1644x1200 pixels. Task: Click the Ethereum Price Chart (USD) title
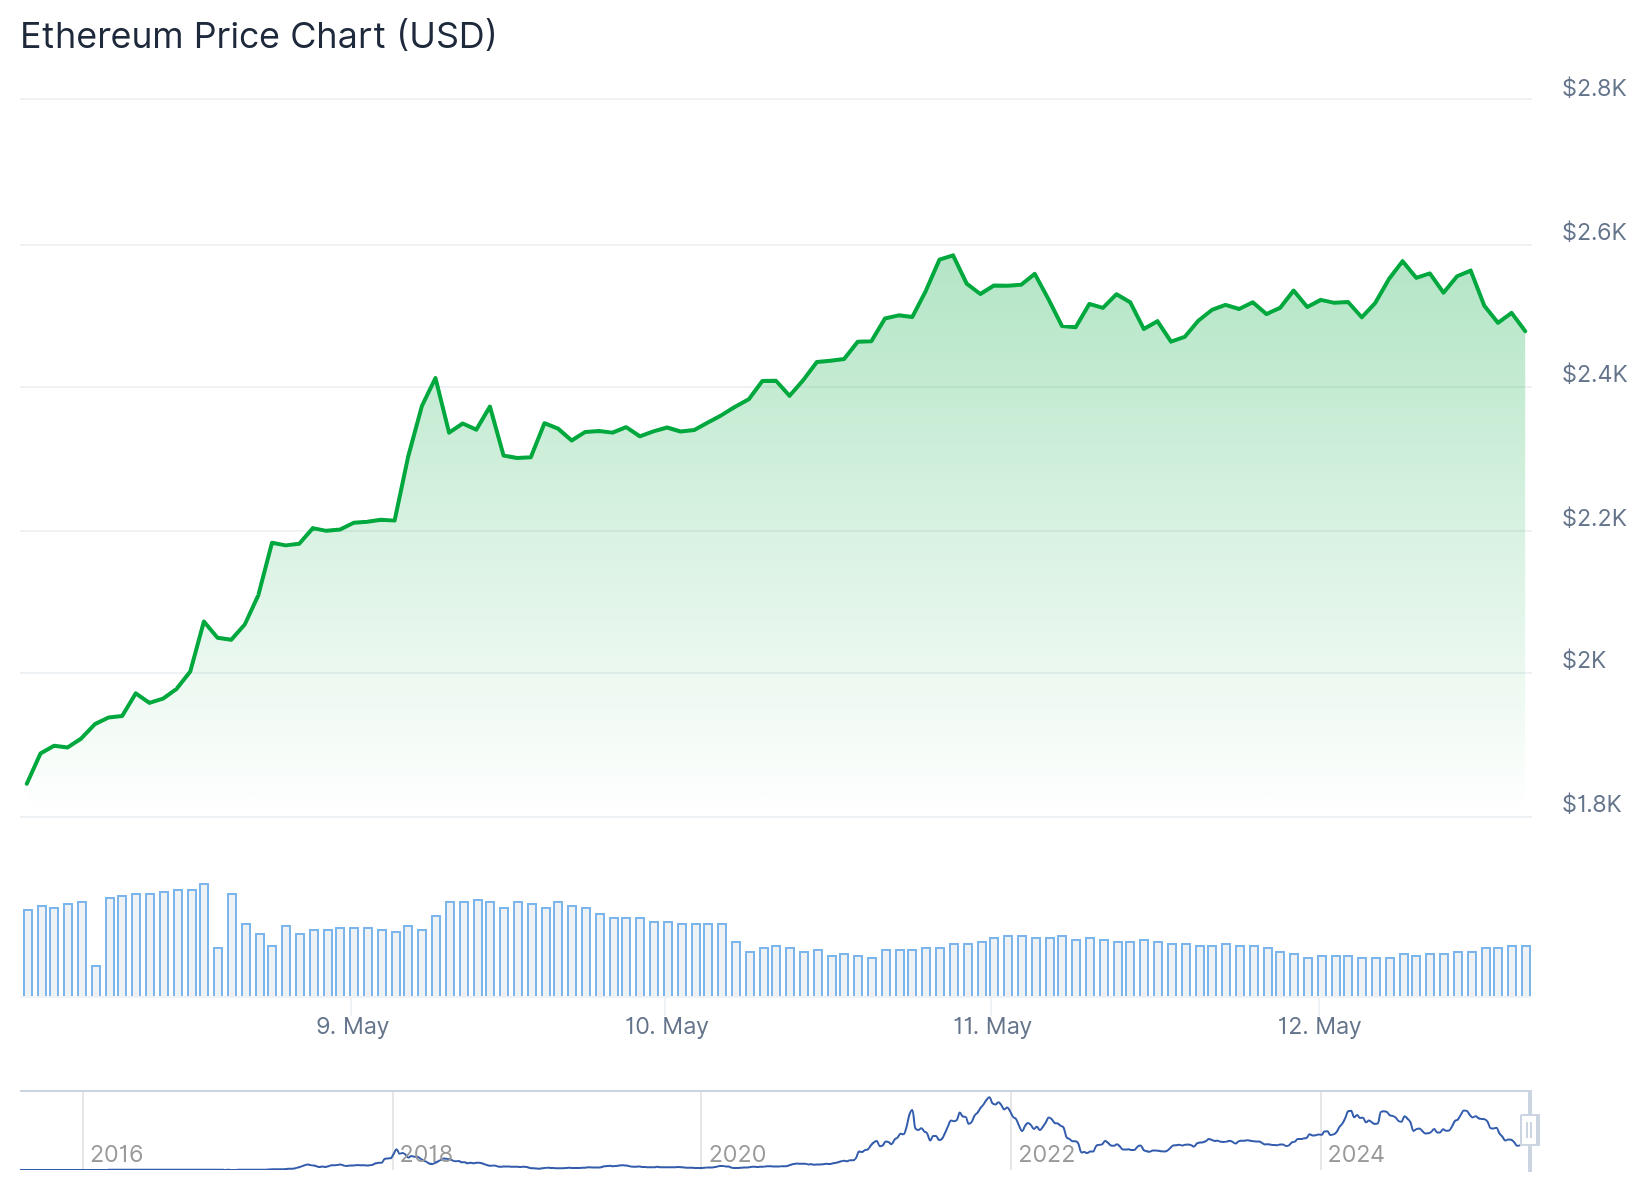pos(258,36)
